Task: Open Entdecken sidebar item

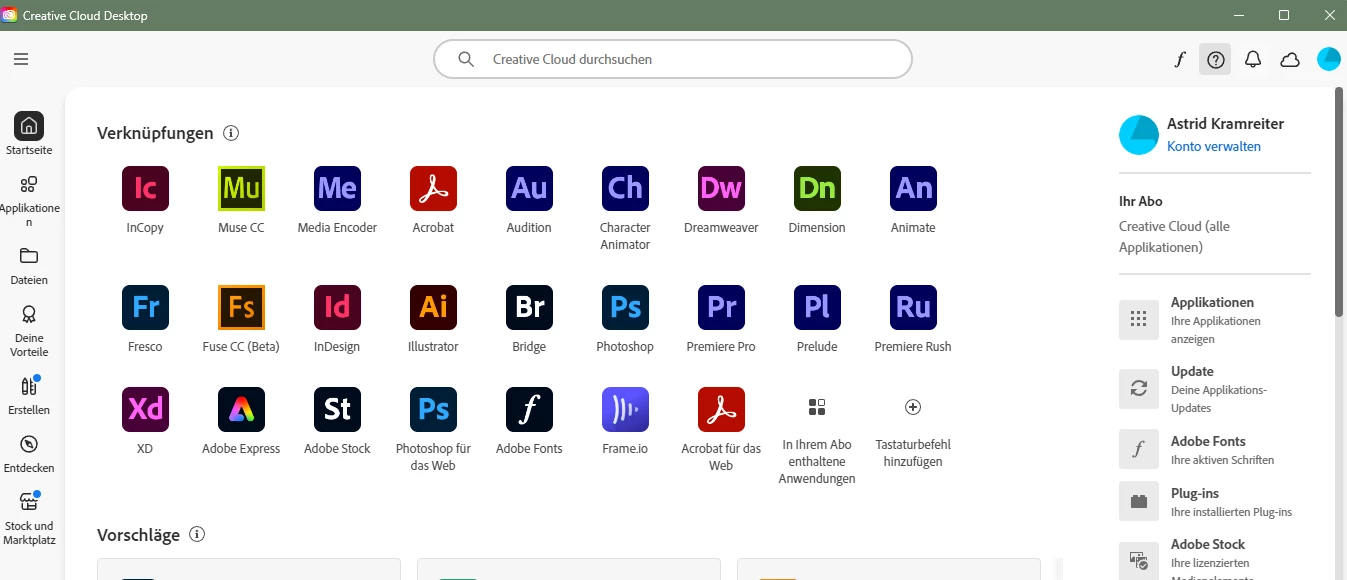Action: tap(29, 453)
